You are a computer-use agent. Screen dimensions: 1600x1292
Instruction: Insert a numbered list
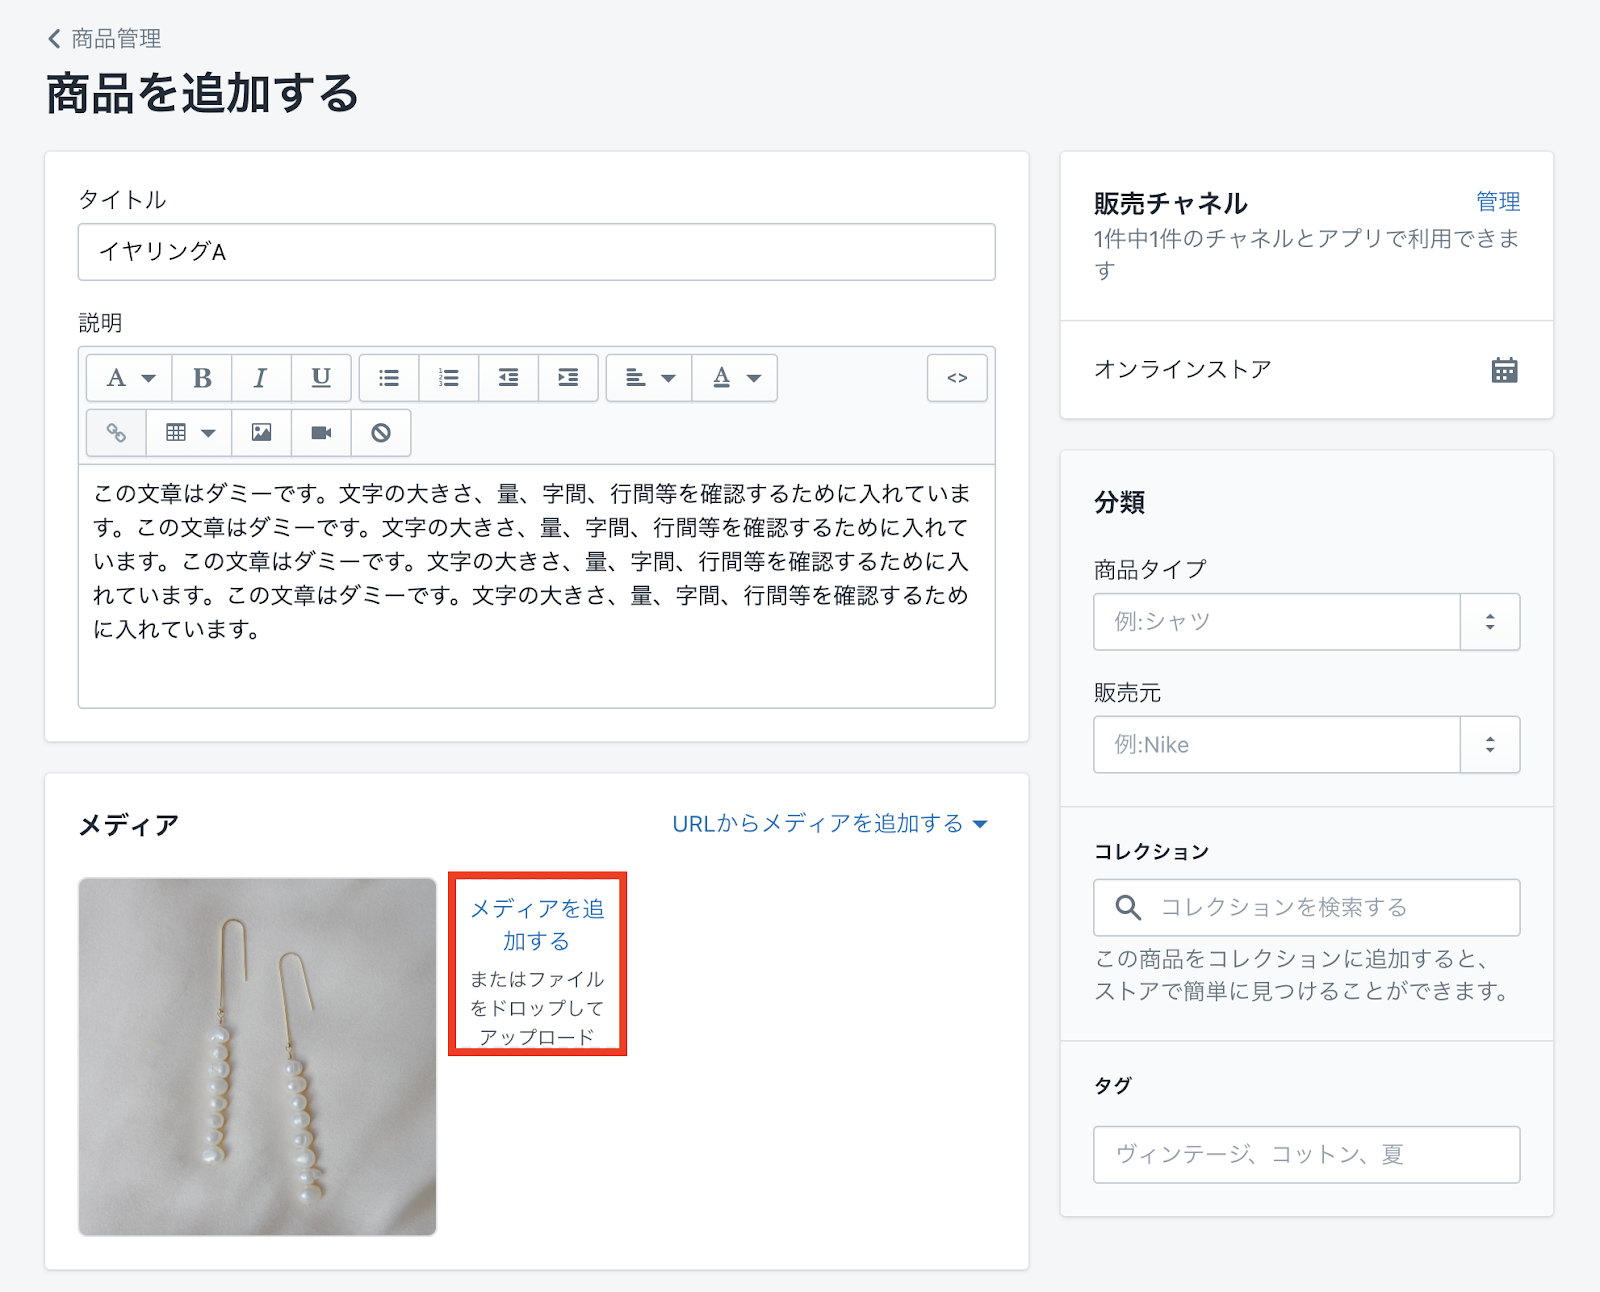click(449, 378)
